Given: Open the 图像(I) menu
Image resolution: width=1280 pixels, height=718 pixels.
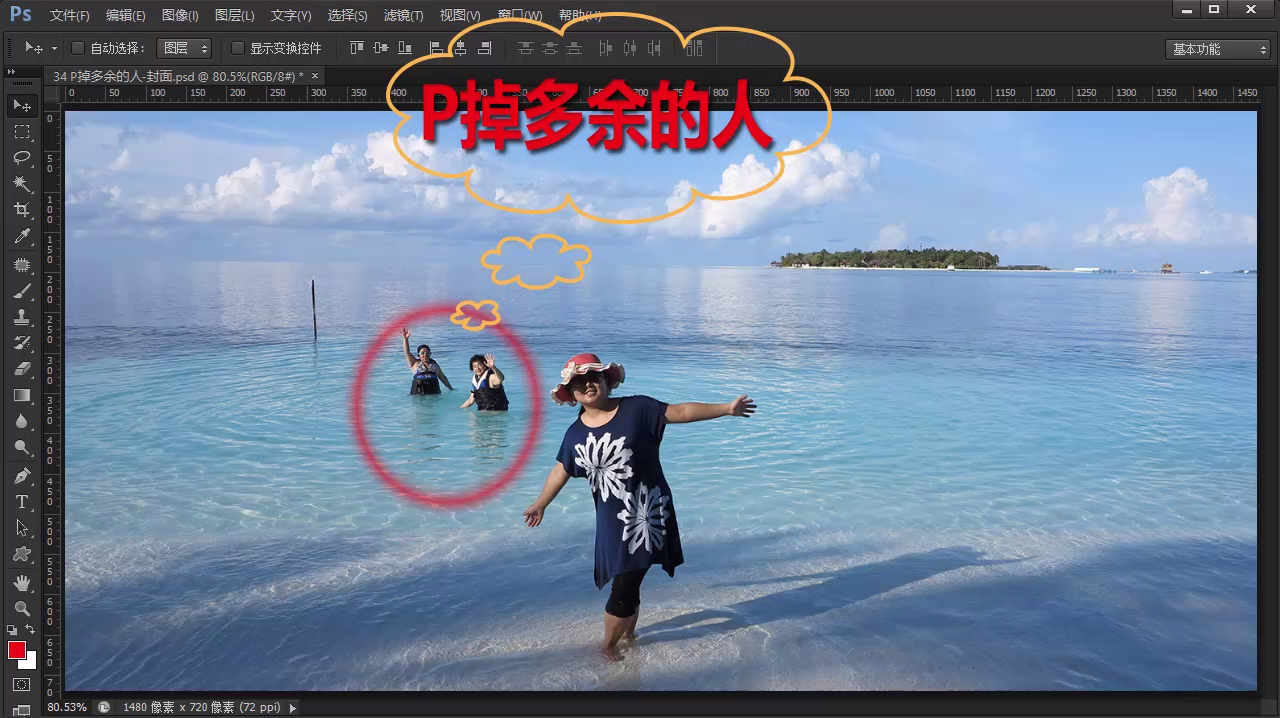Looking at the screenshot, I should (180, 16).
